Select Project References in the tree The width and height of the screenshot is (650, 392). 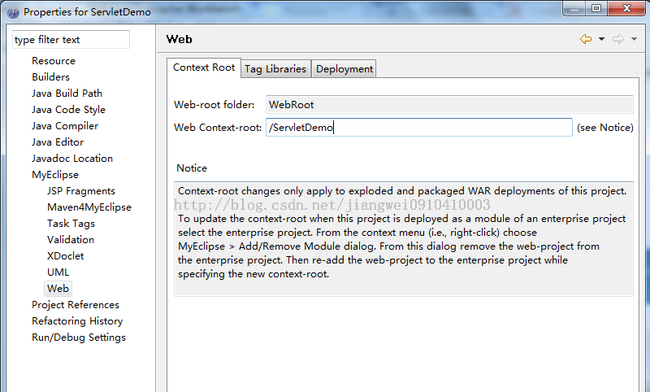coord(75,305)
